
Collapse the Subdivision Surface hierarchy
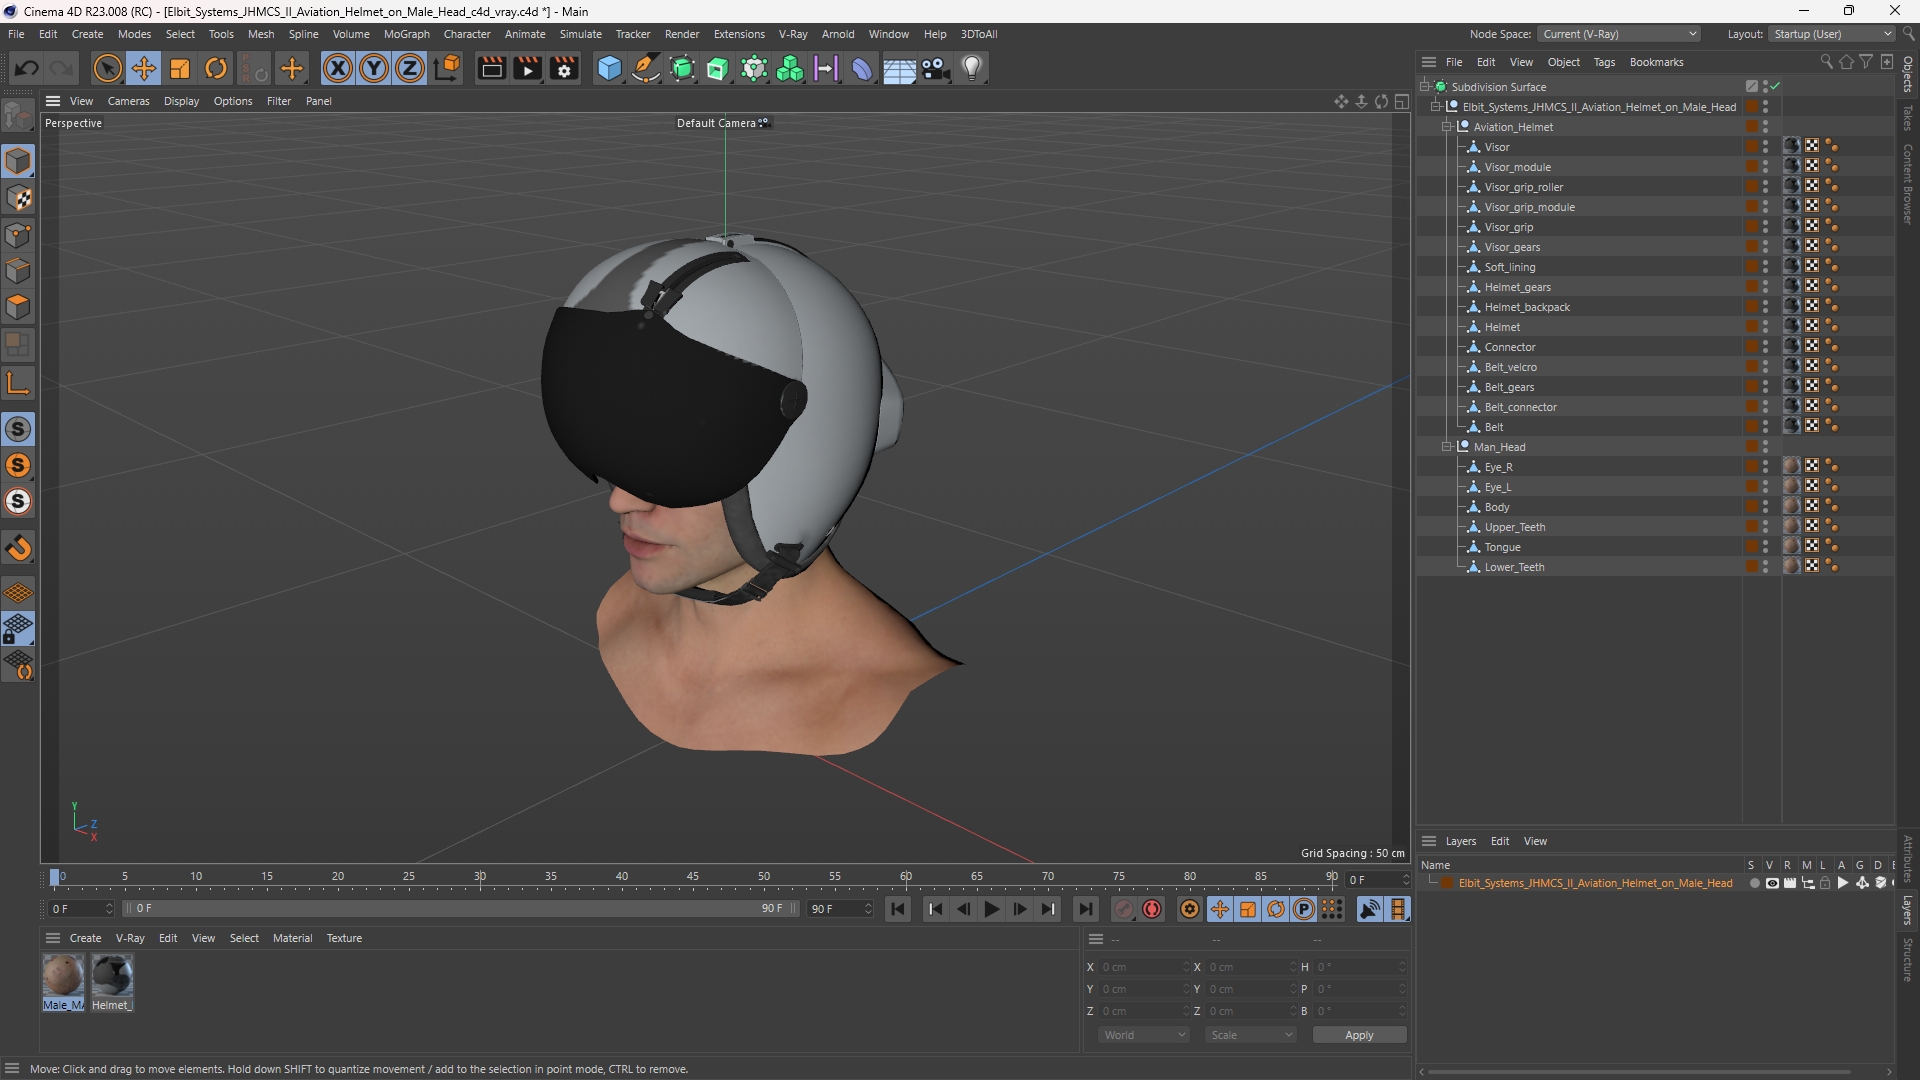[1425, 87]
